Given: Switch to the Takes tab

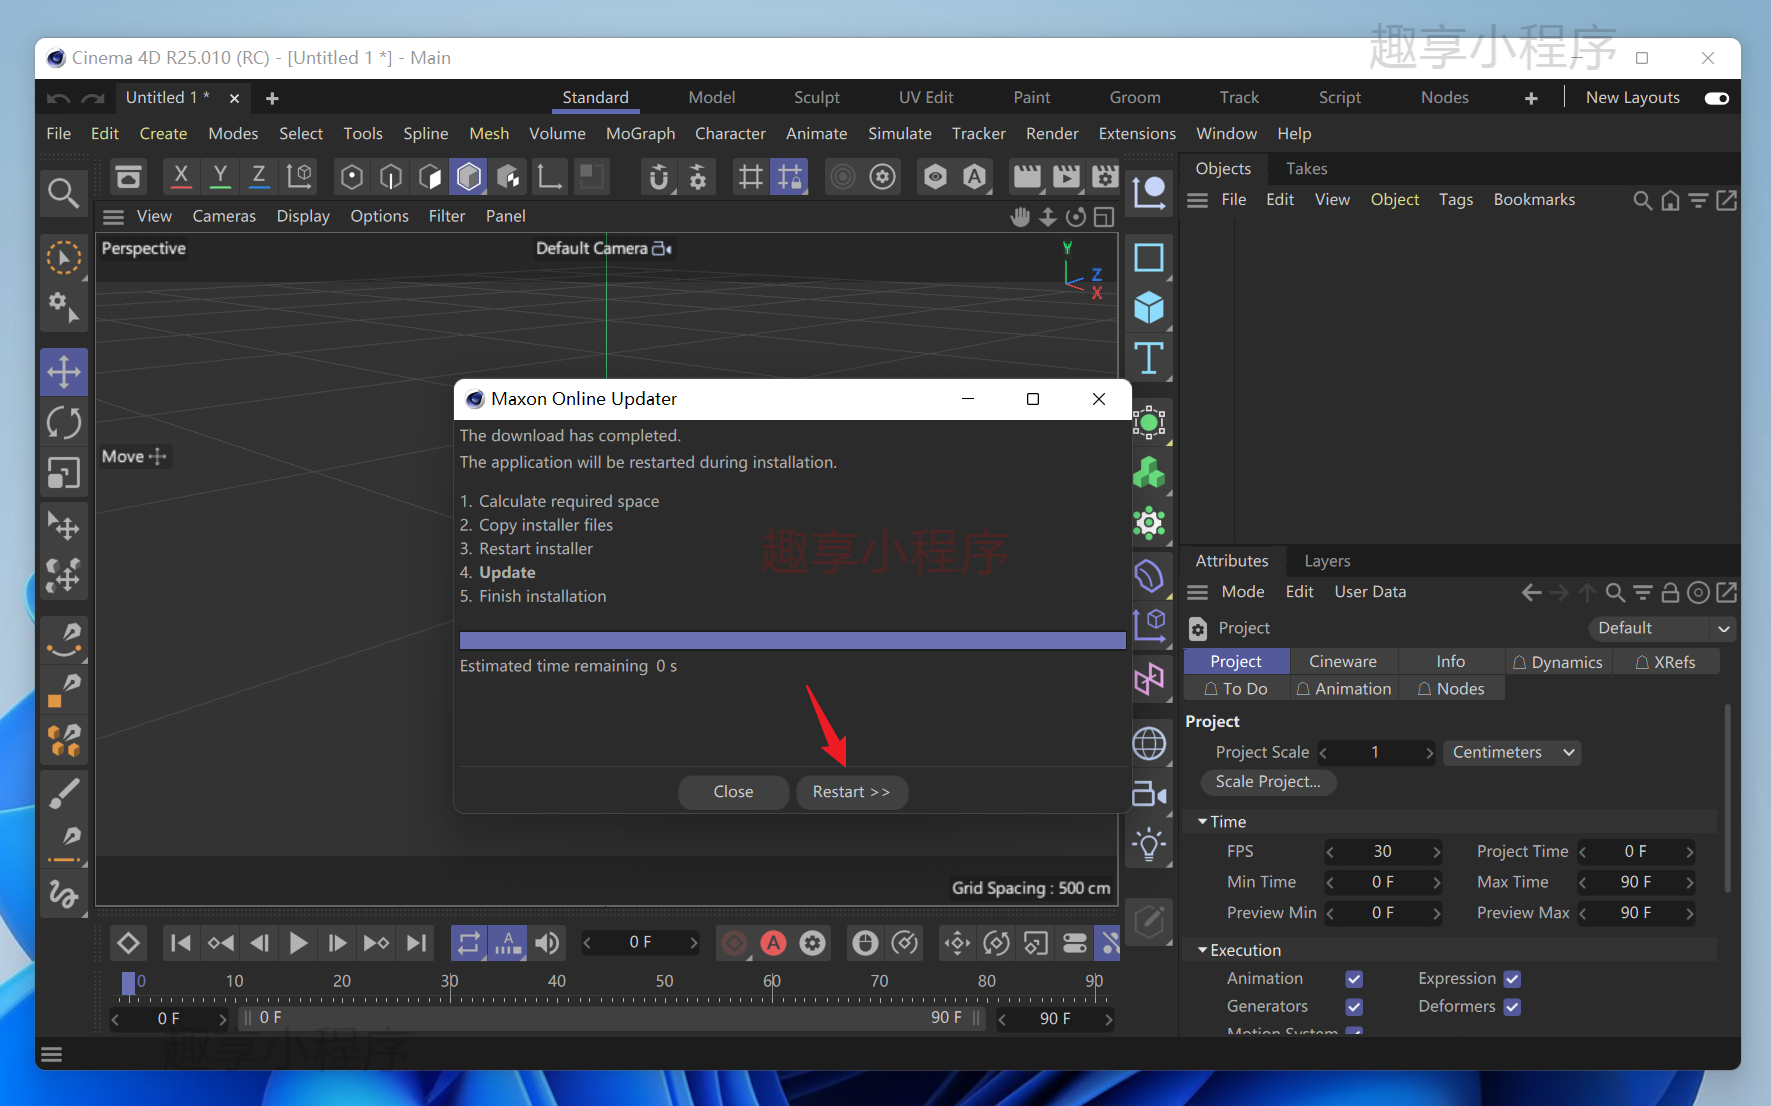Looking at the screenshot, I should tap(1306, 168).
